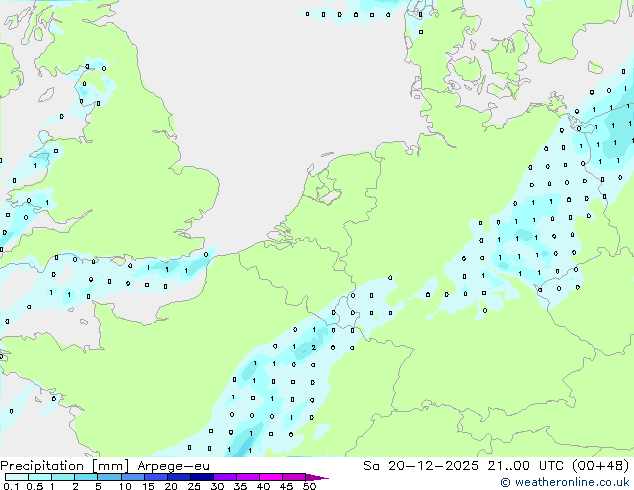Select the 25 to 30 mm dark blue swatch

coord(202,477)
